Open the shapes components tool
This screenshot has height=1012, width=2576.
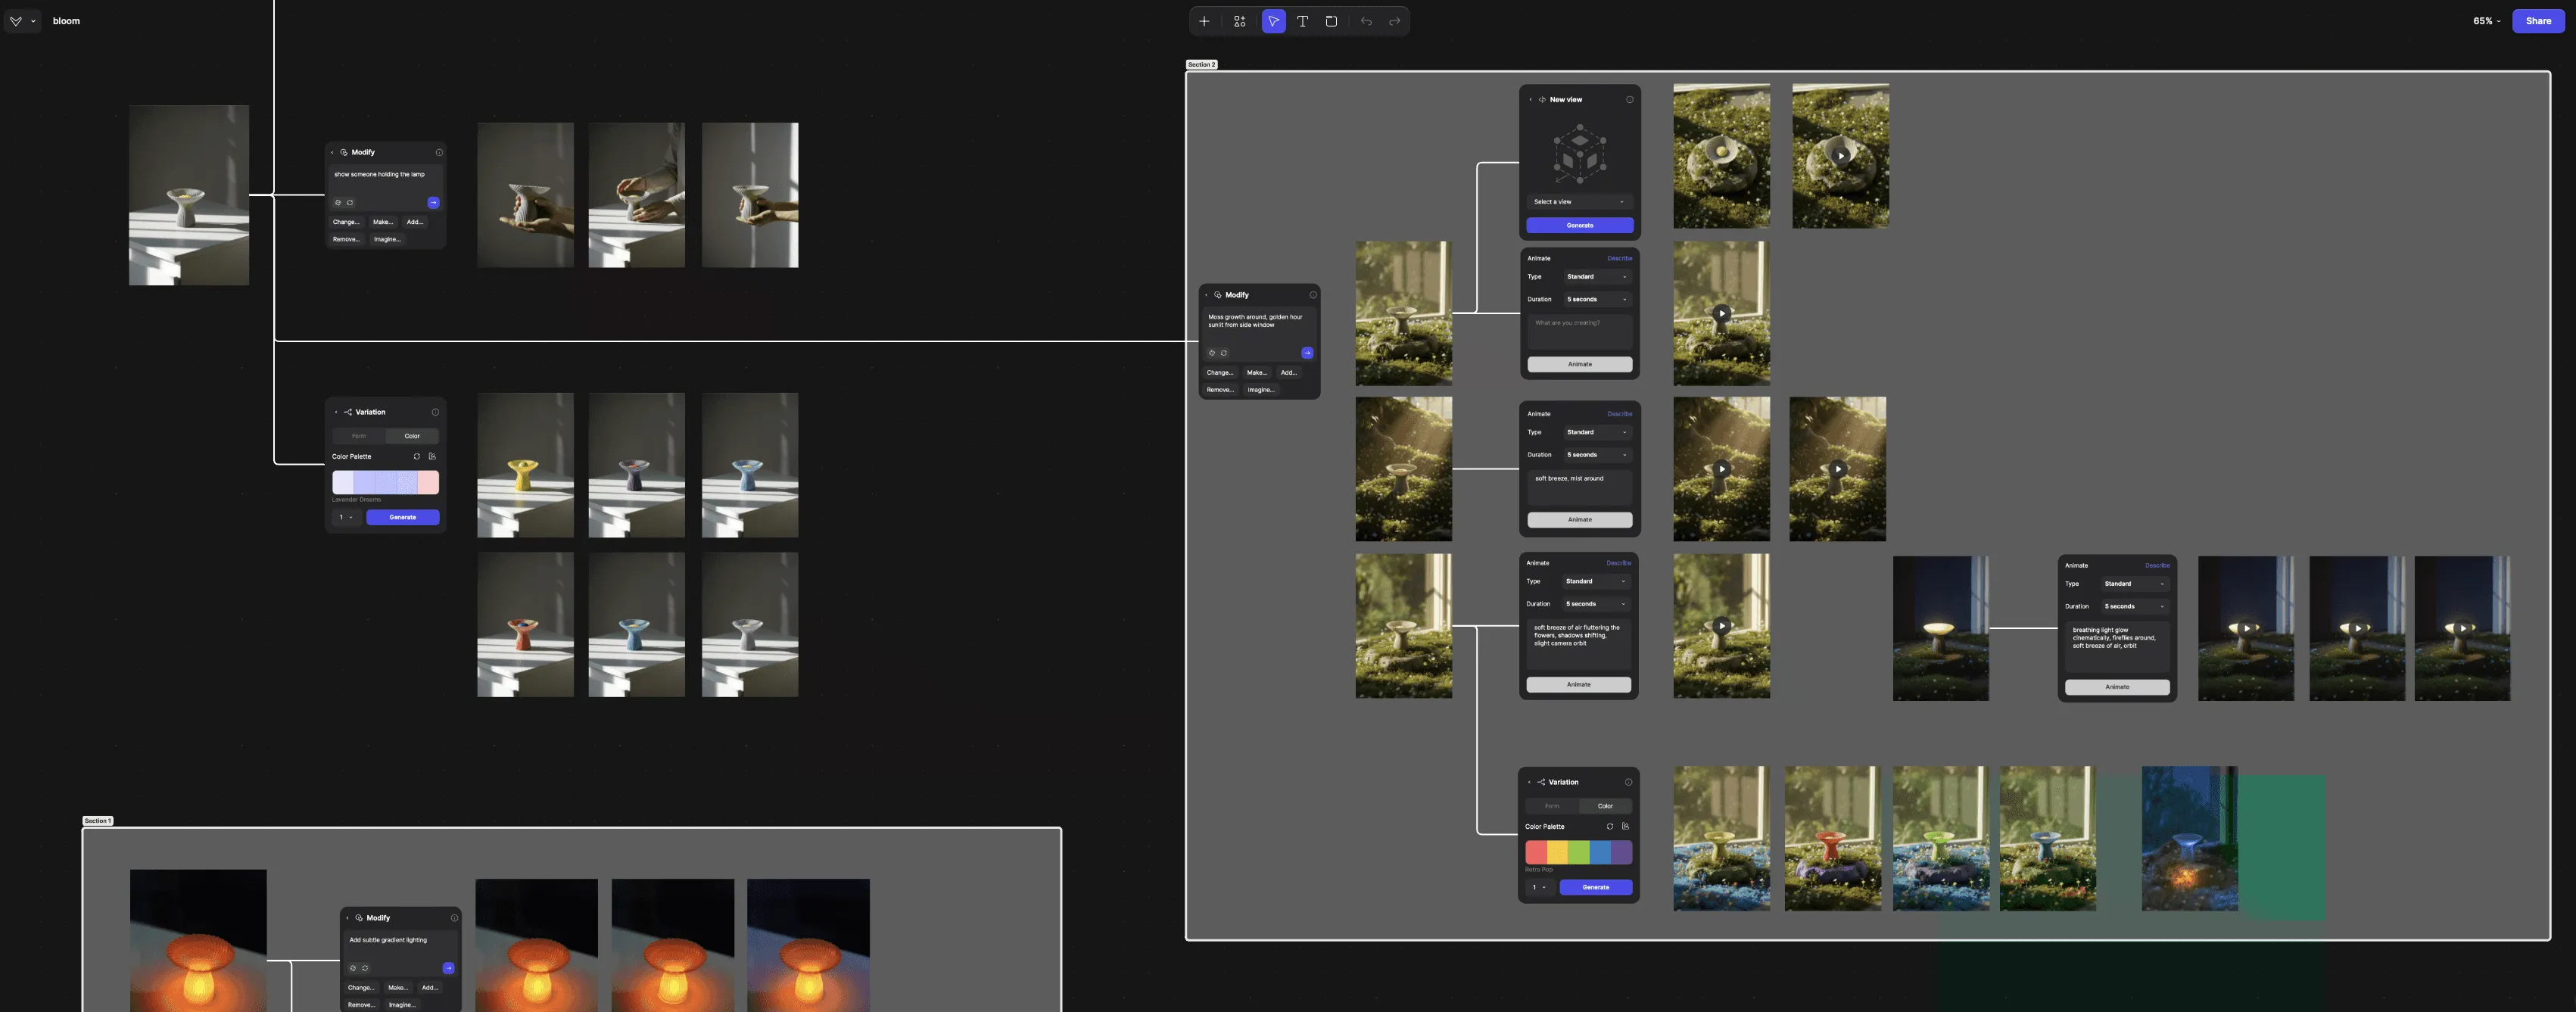1239,21
